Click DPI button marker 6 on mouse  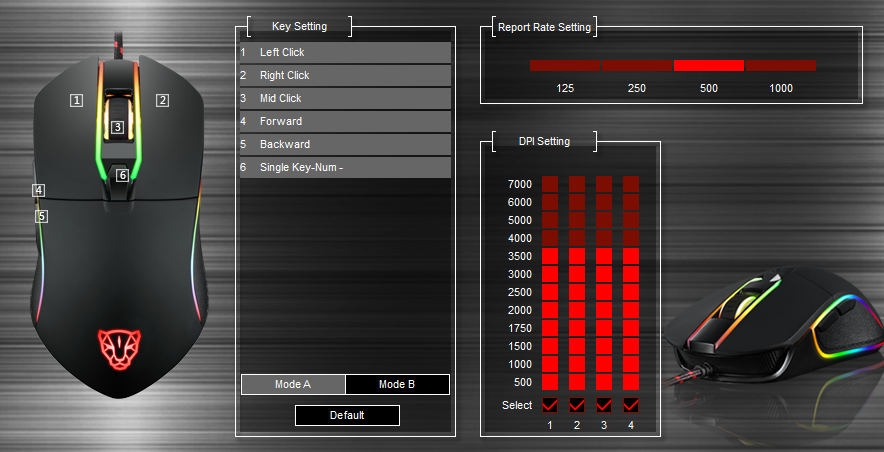pyautogui.click(x=122, y=175)
